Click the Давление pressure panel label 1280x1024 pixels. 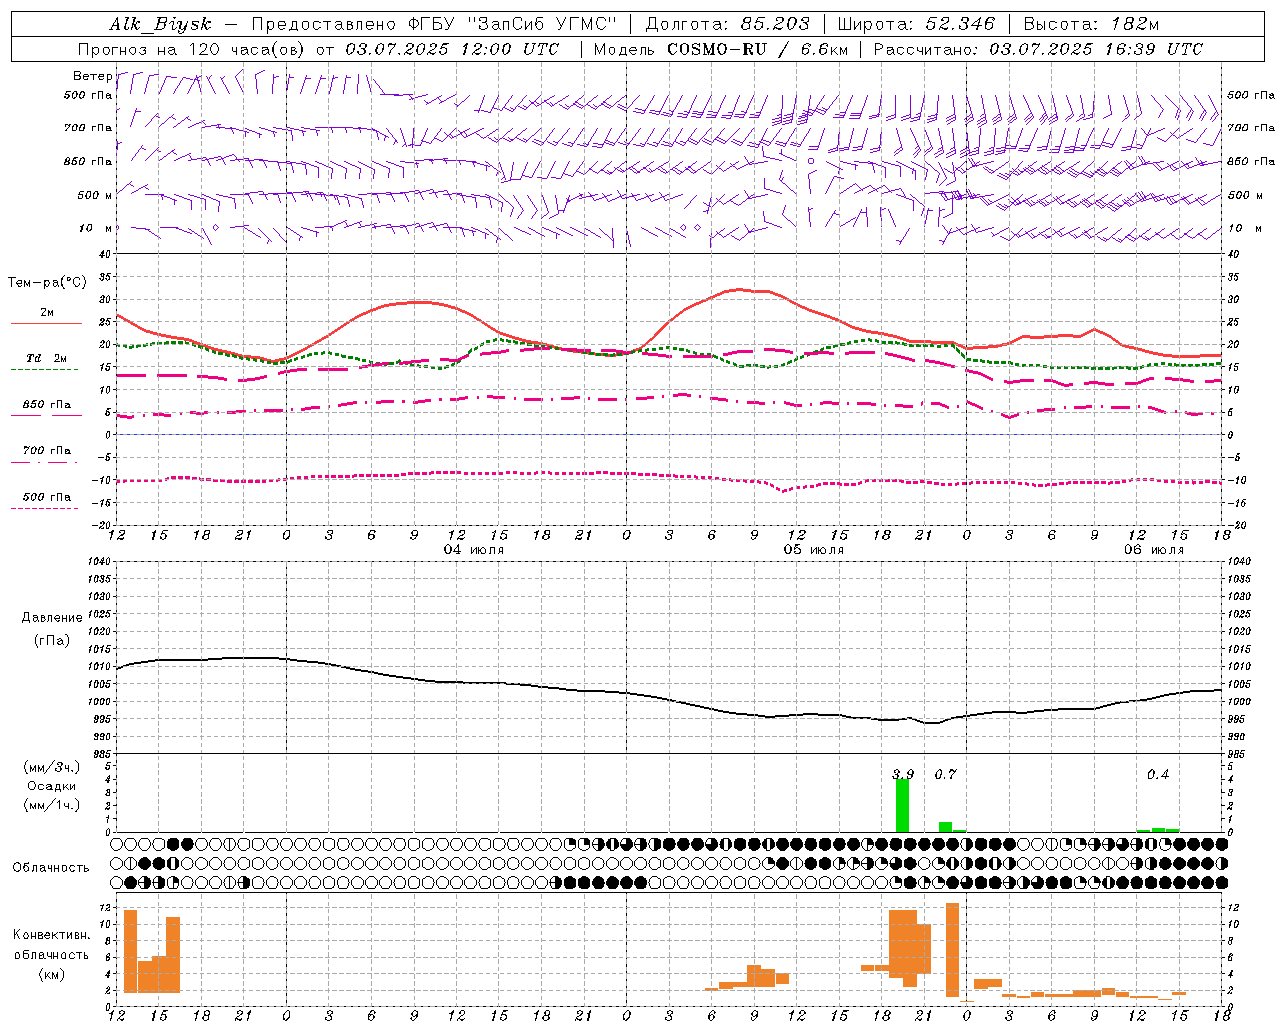pos(52,618)
